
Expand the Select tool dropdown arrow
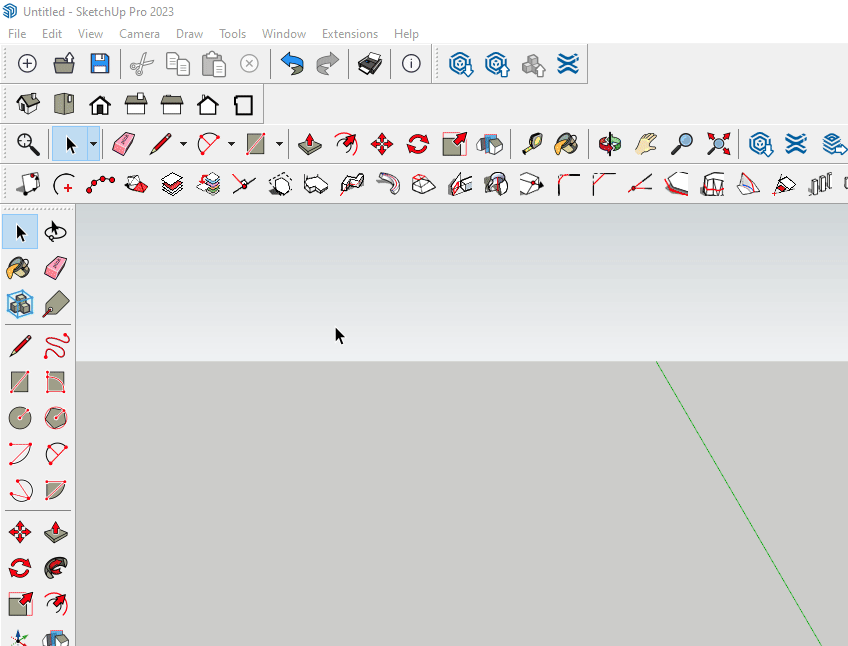(x=94, y=144)
